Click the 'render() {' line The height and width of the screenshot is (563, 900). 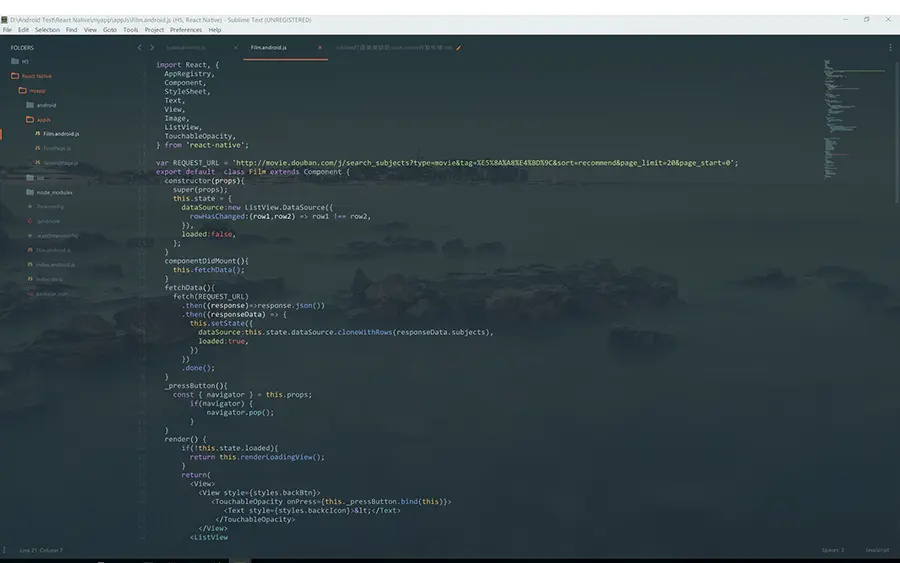coord(185,439)
